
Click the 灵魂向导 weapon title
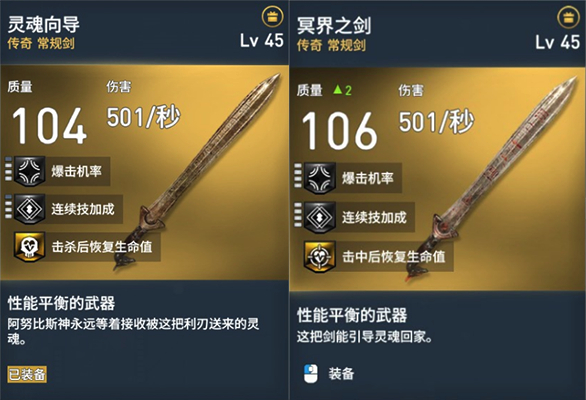click(44, 25)
